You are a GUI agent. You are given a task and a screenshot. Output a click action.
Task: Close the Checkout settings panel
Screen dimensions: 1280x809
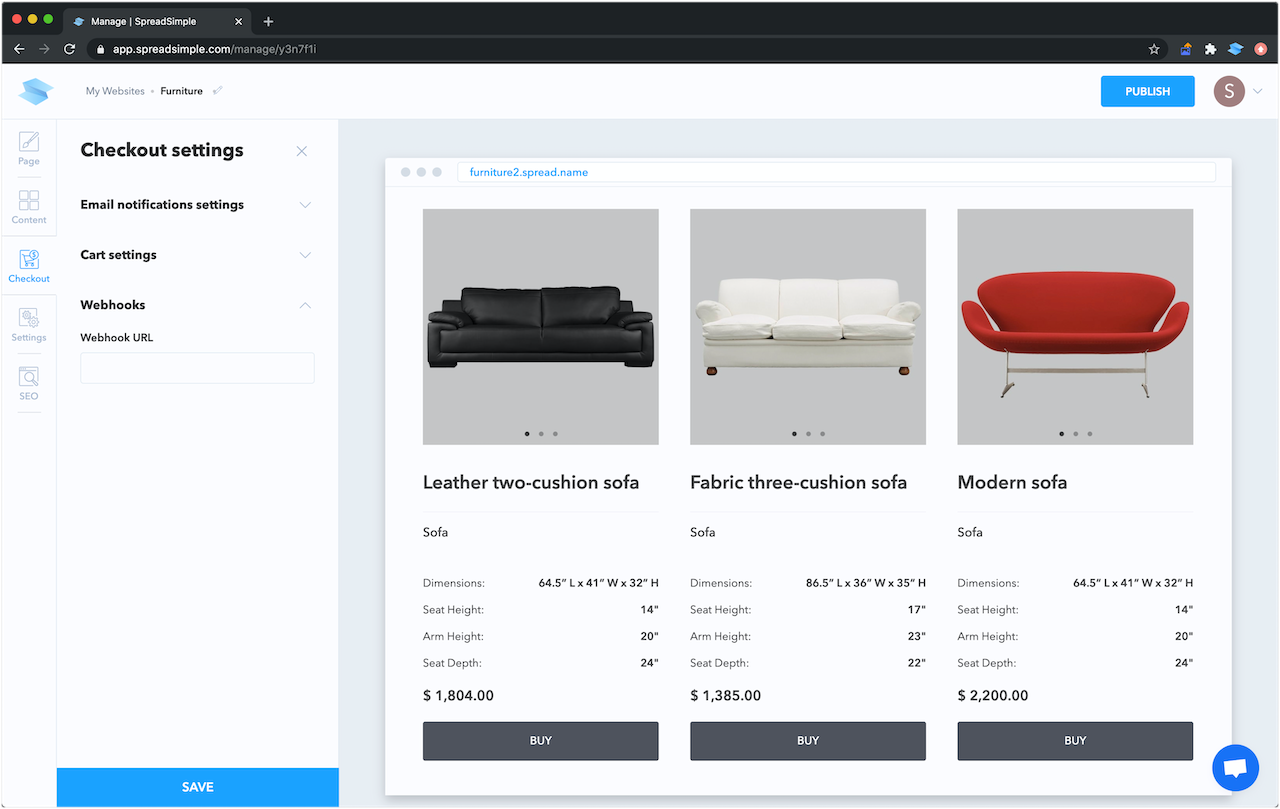tap(302, 151)
